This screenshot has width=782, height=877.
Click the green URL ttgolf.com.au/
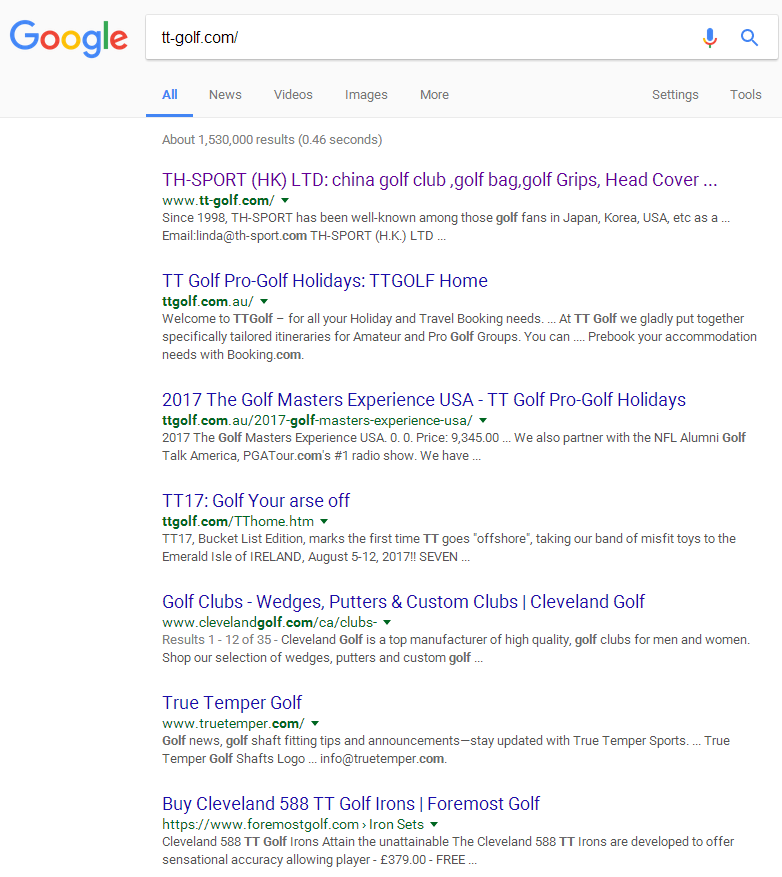pyautogui.click(x=208, y=301)
